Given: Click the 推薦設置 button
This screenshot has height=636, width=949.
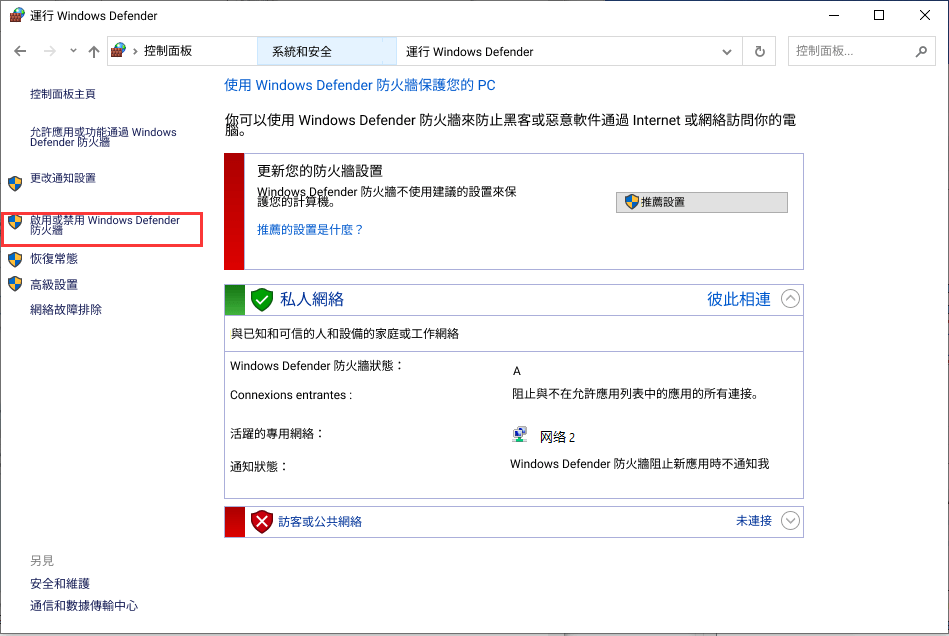Looking at the screenshot, I should pos(702,202).
